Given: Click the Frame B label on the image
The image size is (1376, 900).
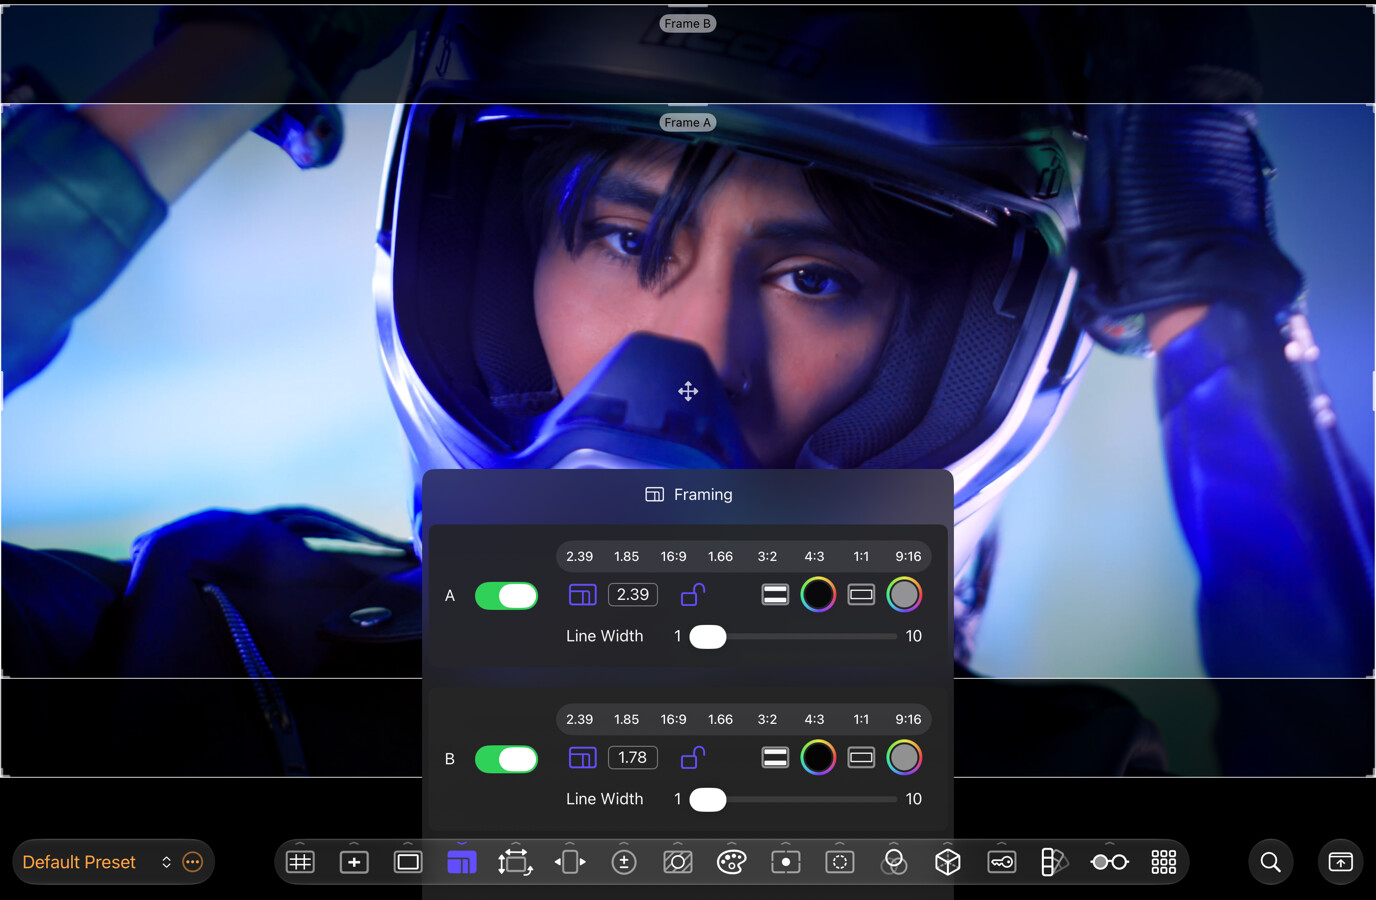Looking at the screenshot, I should (688, 23).
